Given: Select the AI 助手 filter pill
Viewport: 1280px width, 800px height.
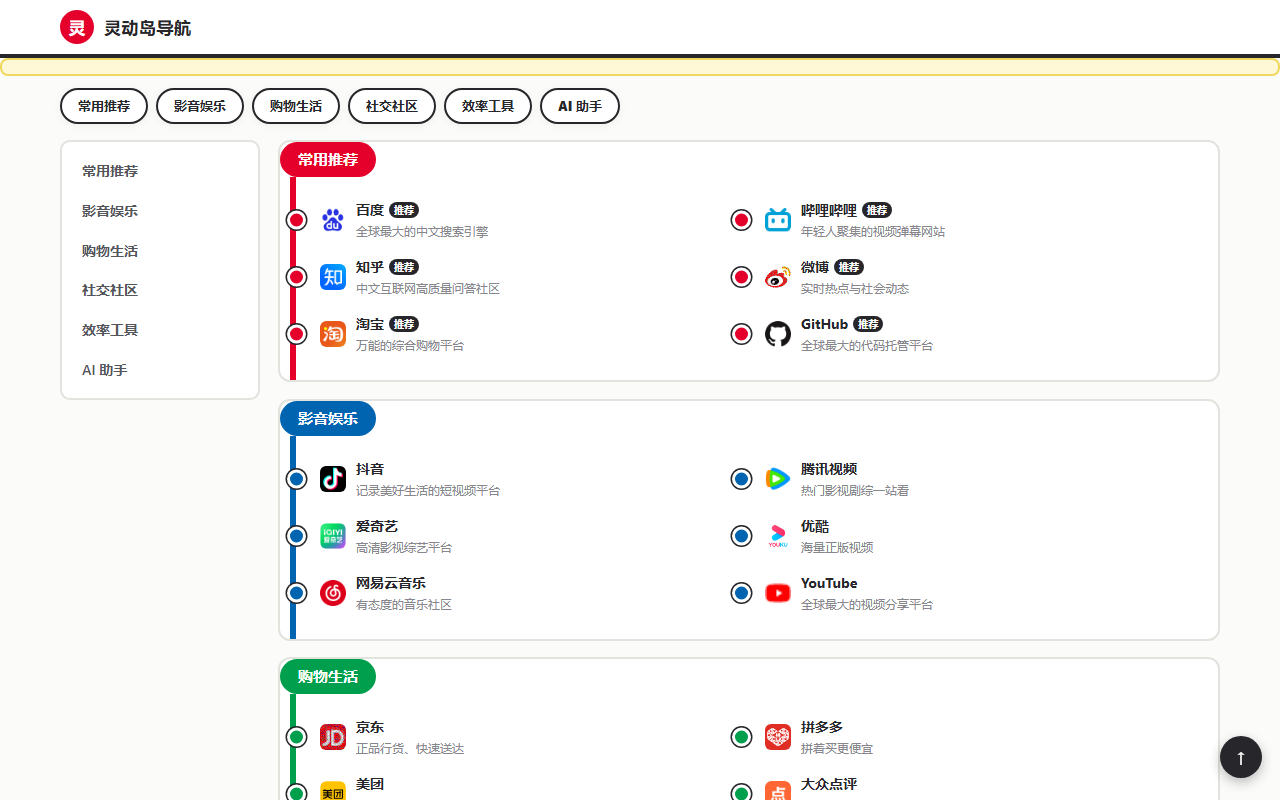Looking at the screenshot, I should pos(580,106).
